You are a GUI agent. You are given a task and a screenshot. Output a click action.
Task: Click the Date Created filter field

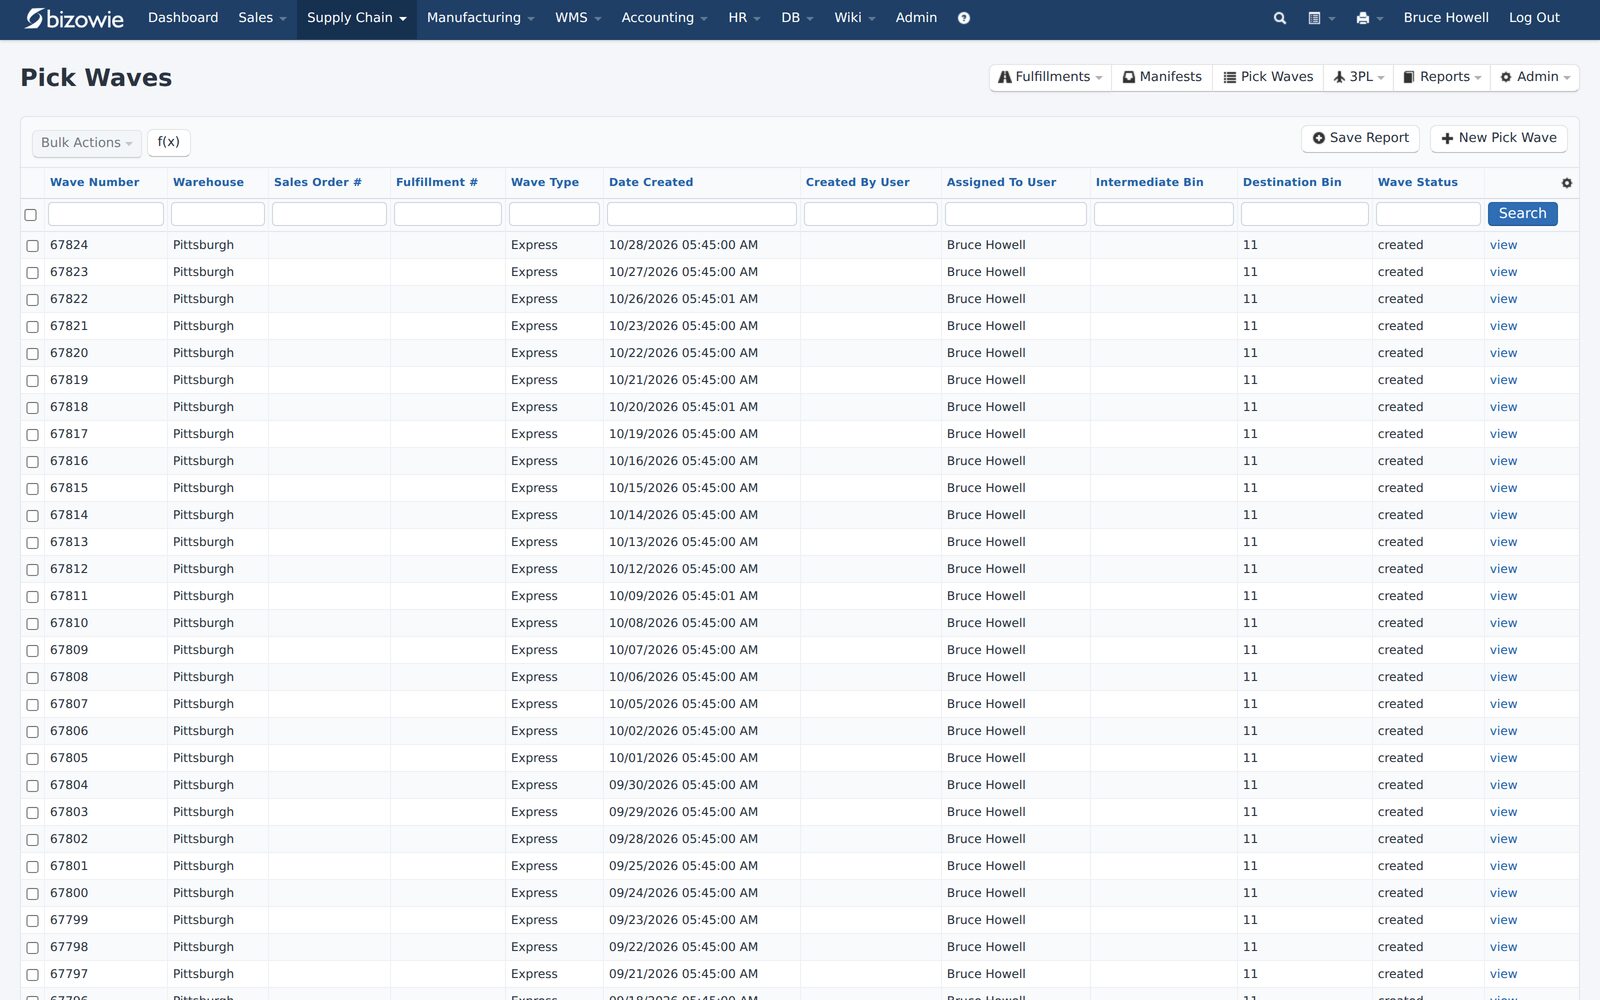(702, 214)
